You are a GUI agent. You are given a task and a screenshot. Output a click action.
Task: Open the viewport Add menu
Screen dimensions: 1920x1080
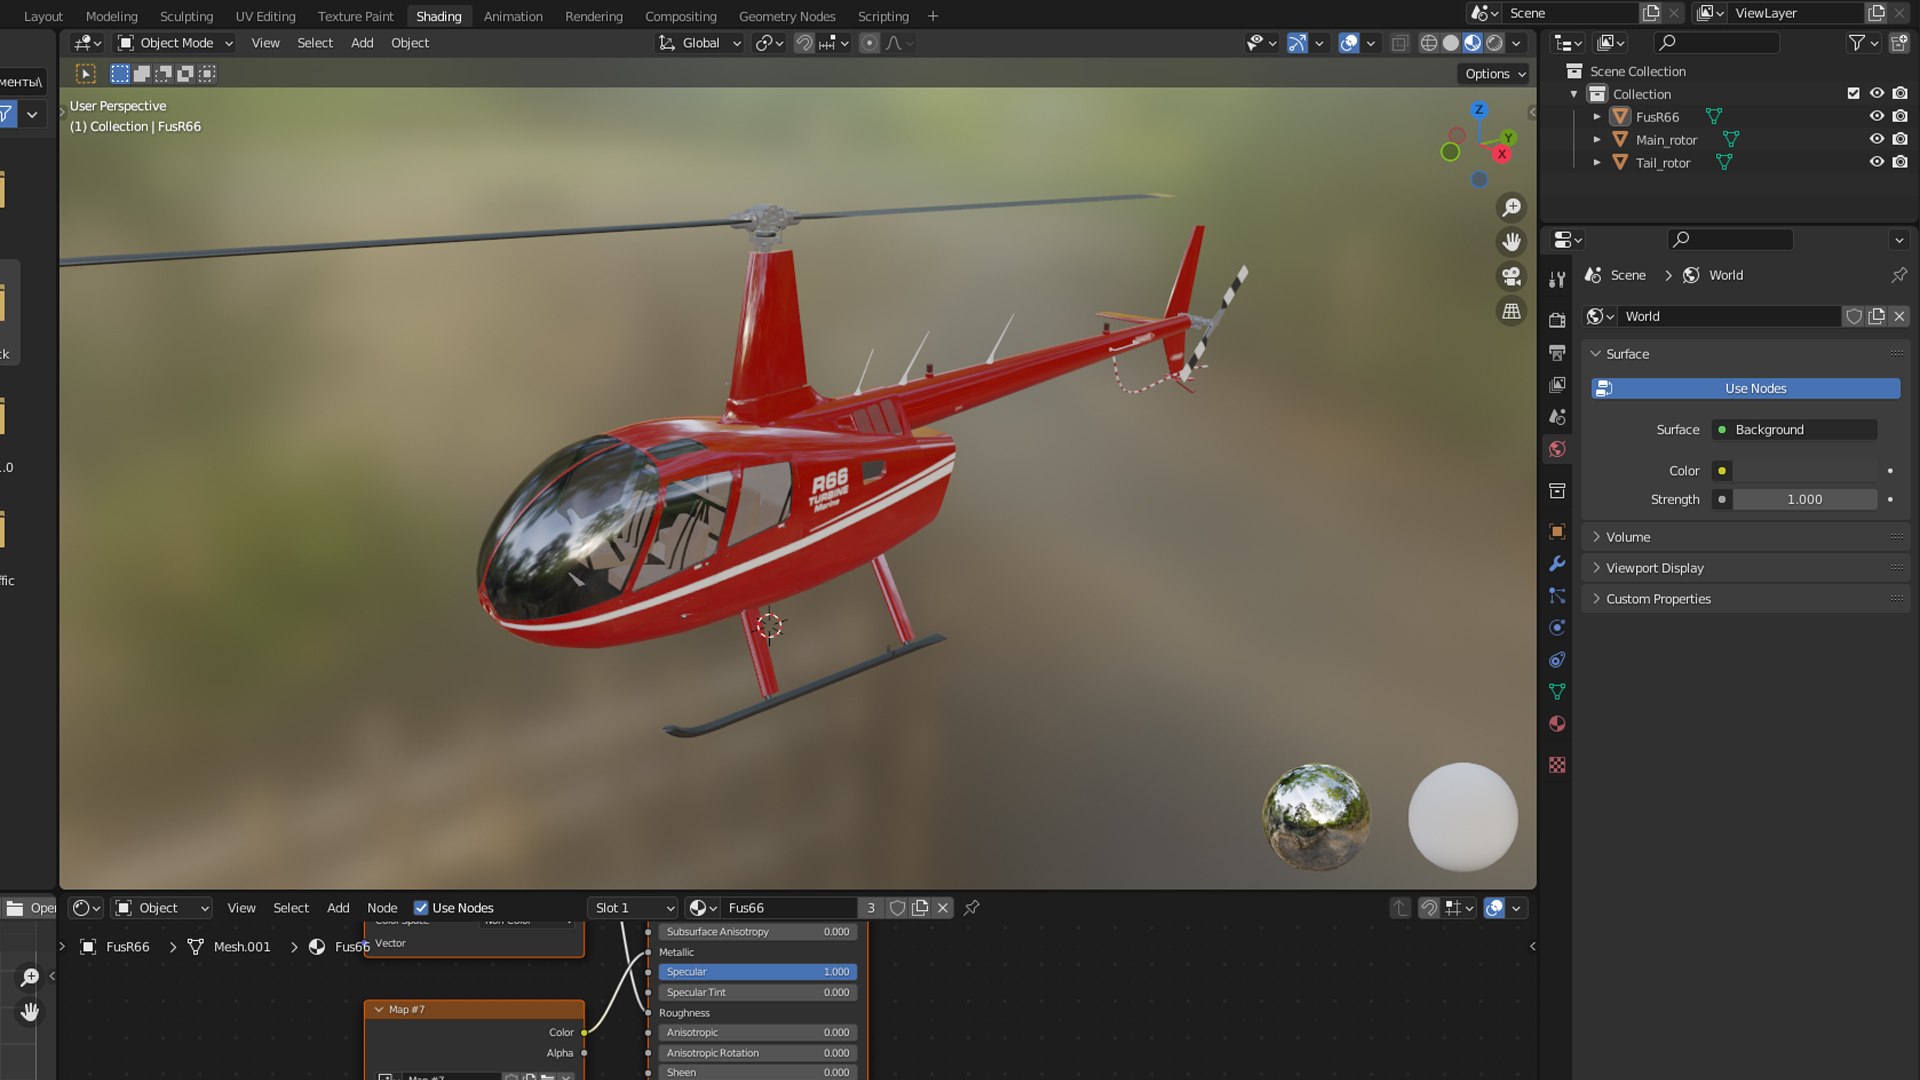(x=362, y=43)
